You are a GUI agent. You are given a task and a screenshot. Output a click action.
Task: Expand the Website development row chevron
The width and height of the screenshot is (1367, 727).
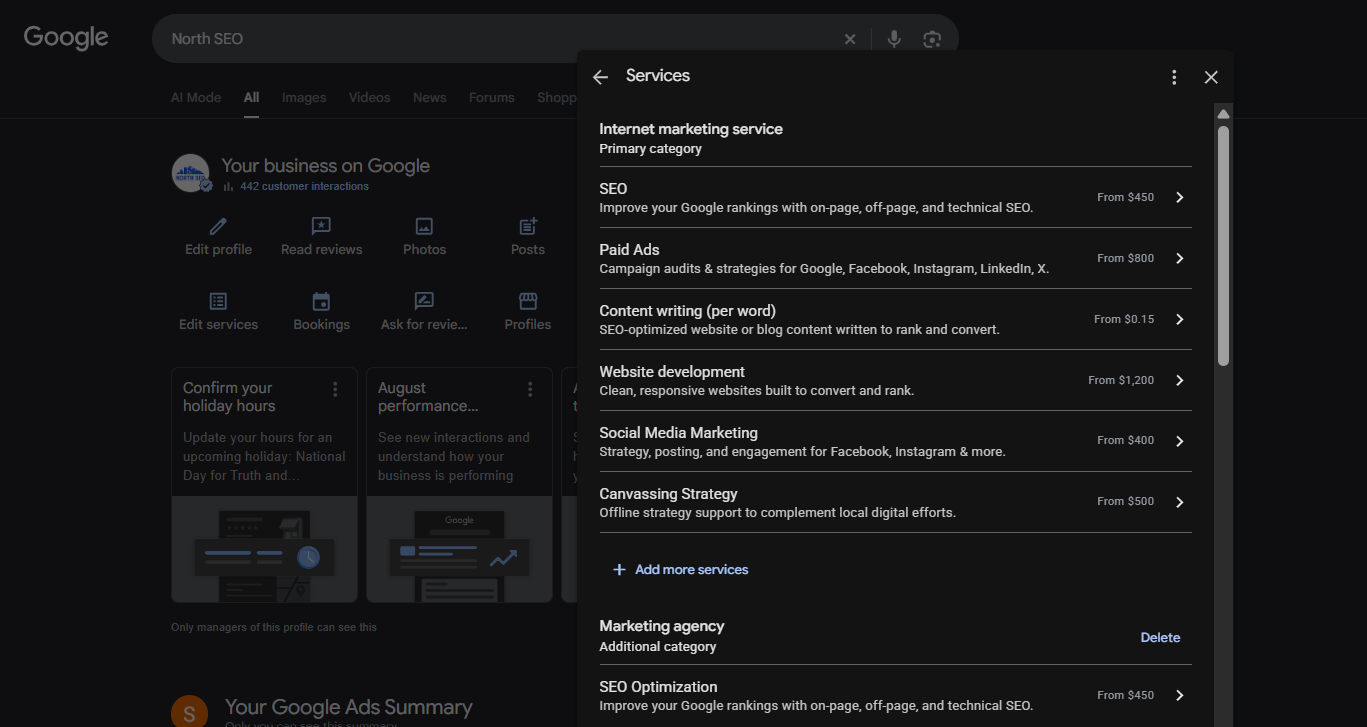point(1180,380)
